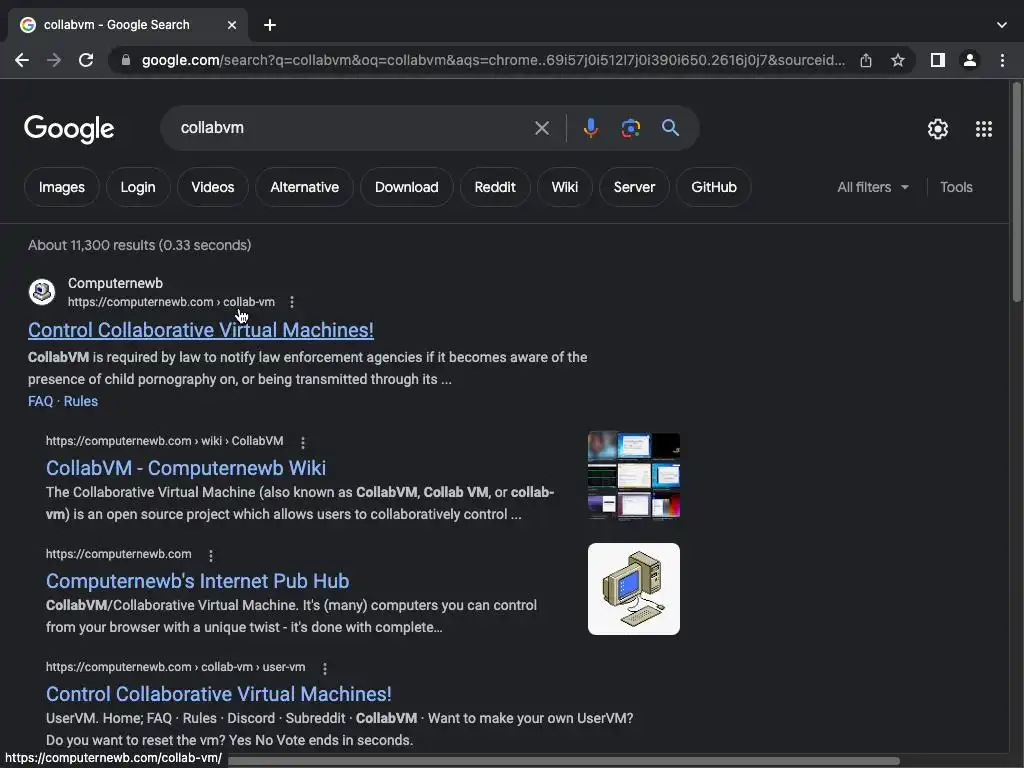Expand the All filters dropdown

[873, 187]
